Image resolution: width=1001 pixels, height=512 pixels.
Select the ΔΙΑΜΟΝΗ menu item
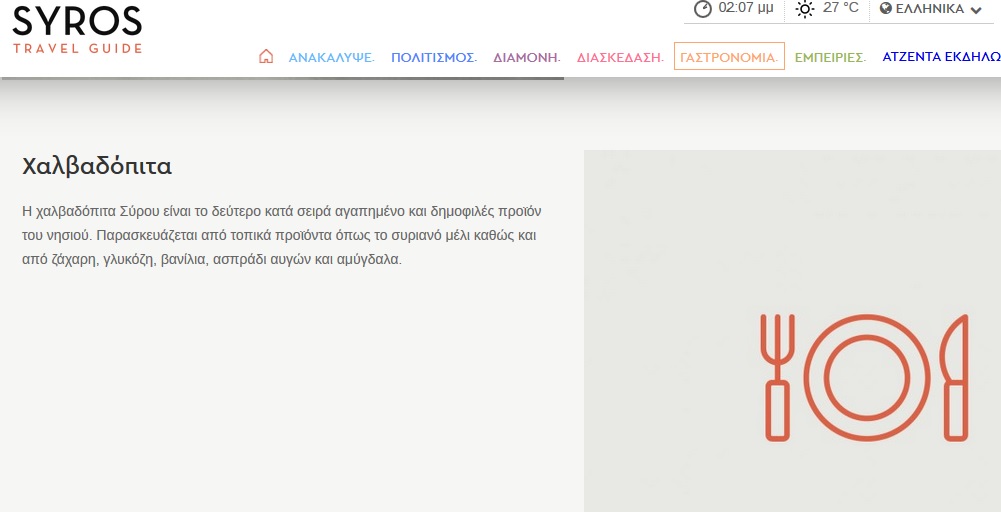pyautogui.click(x=526, y=58)
